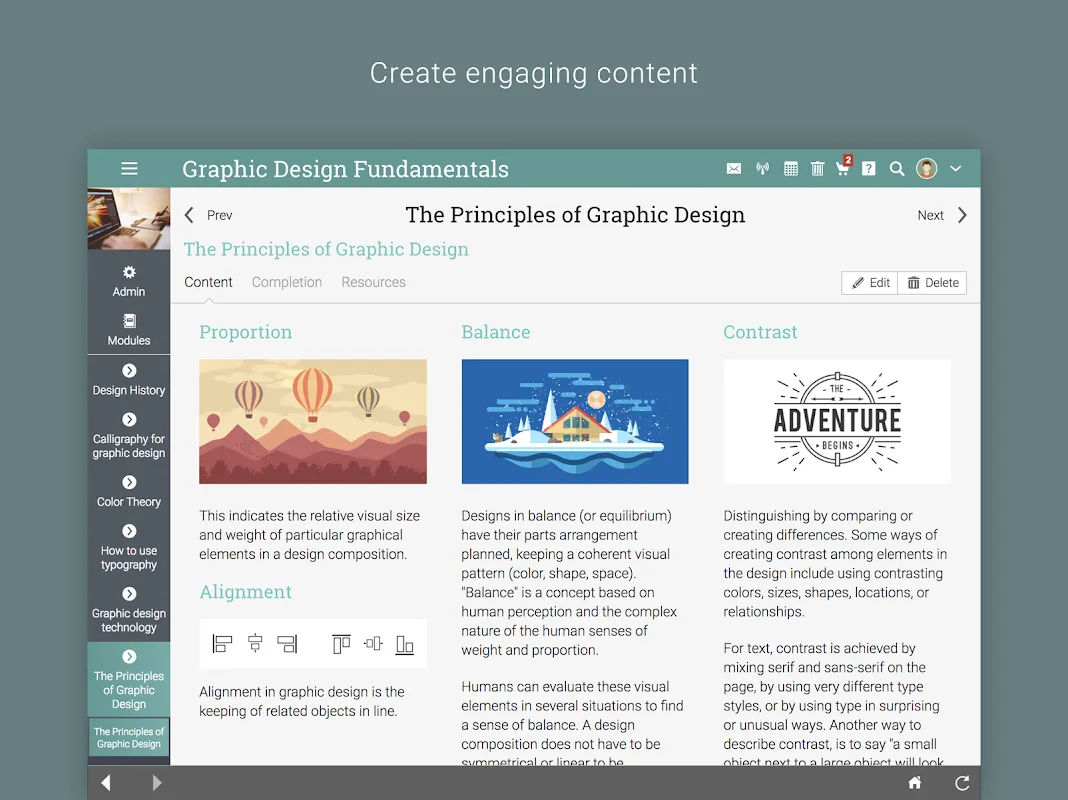The image size is (1068, 800).
Task: Expand the user profile dropdown arrow
Action: coord(956,169)
